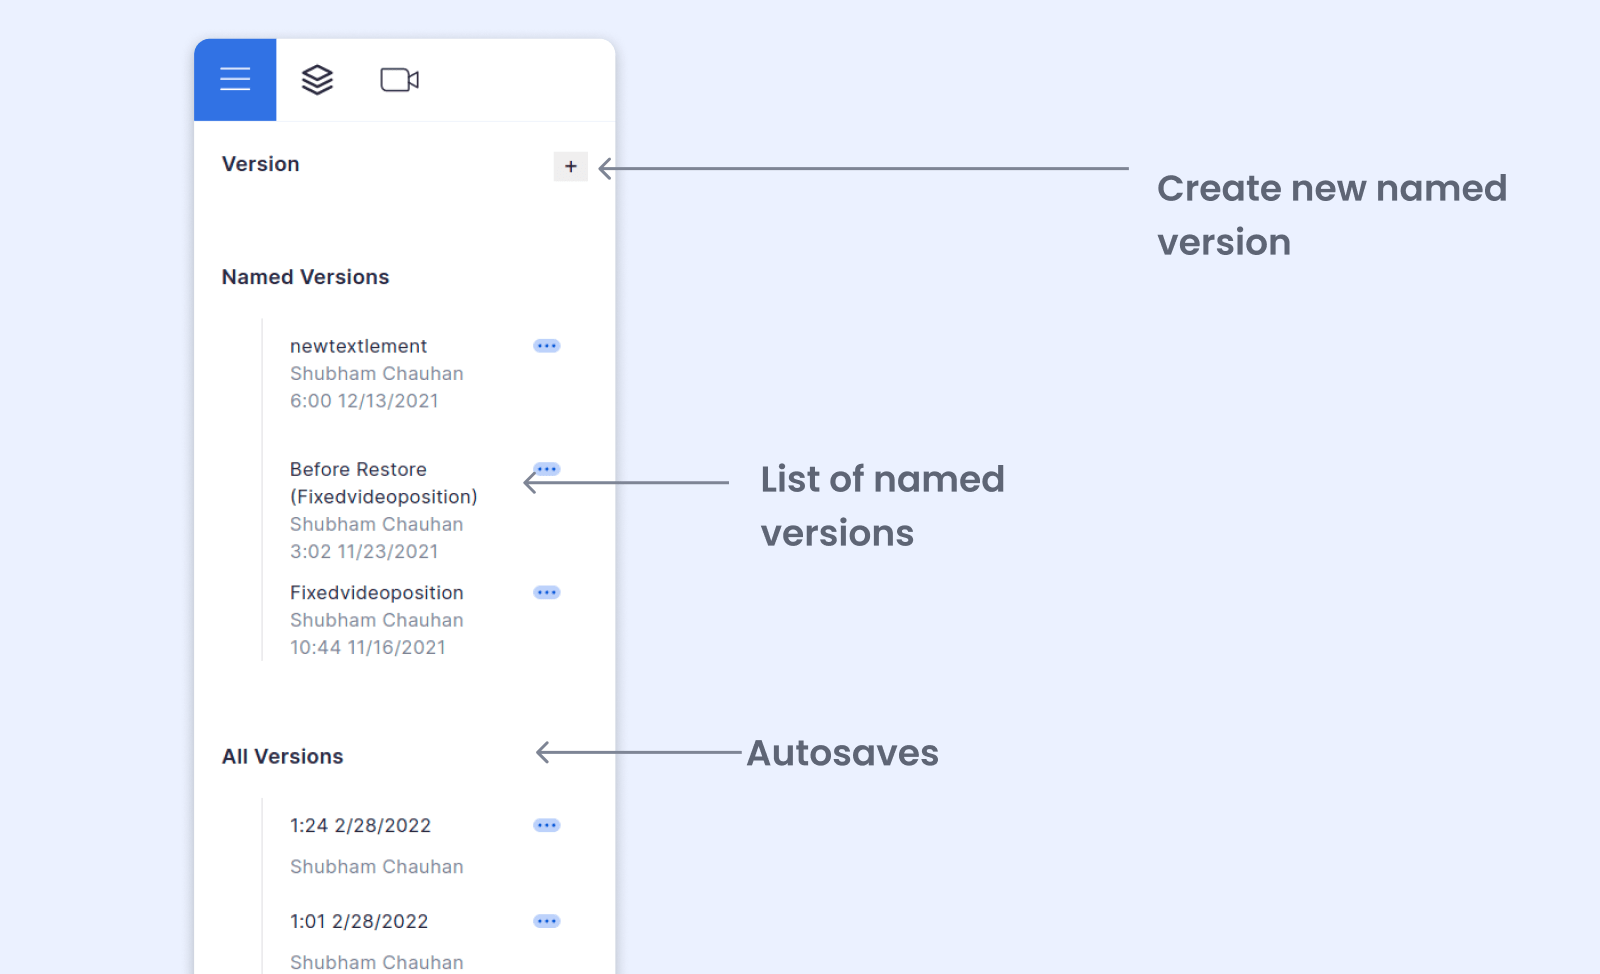Open the video camera tab
1600x974 pixels.
pos(399,80)
